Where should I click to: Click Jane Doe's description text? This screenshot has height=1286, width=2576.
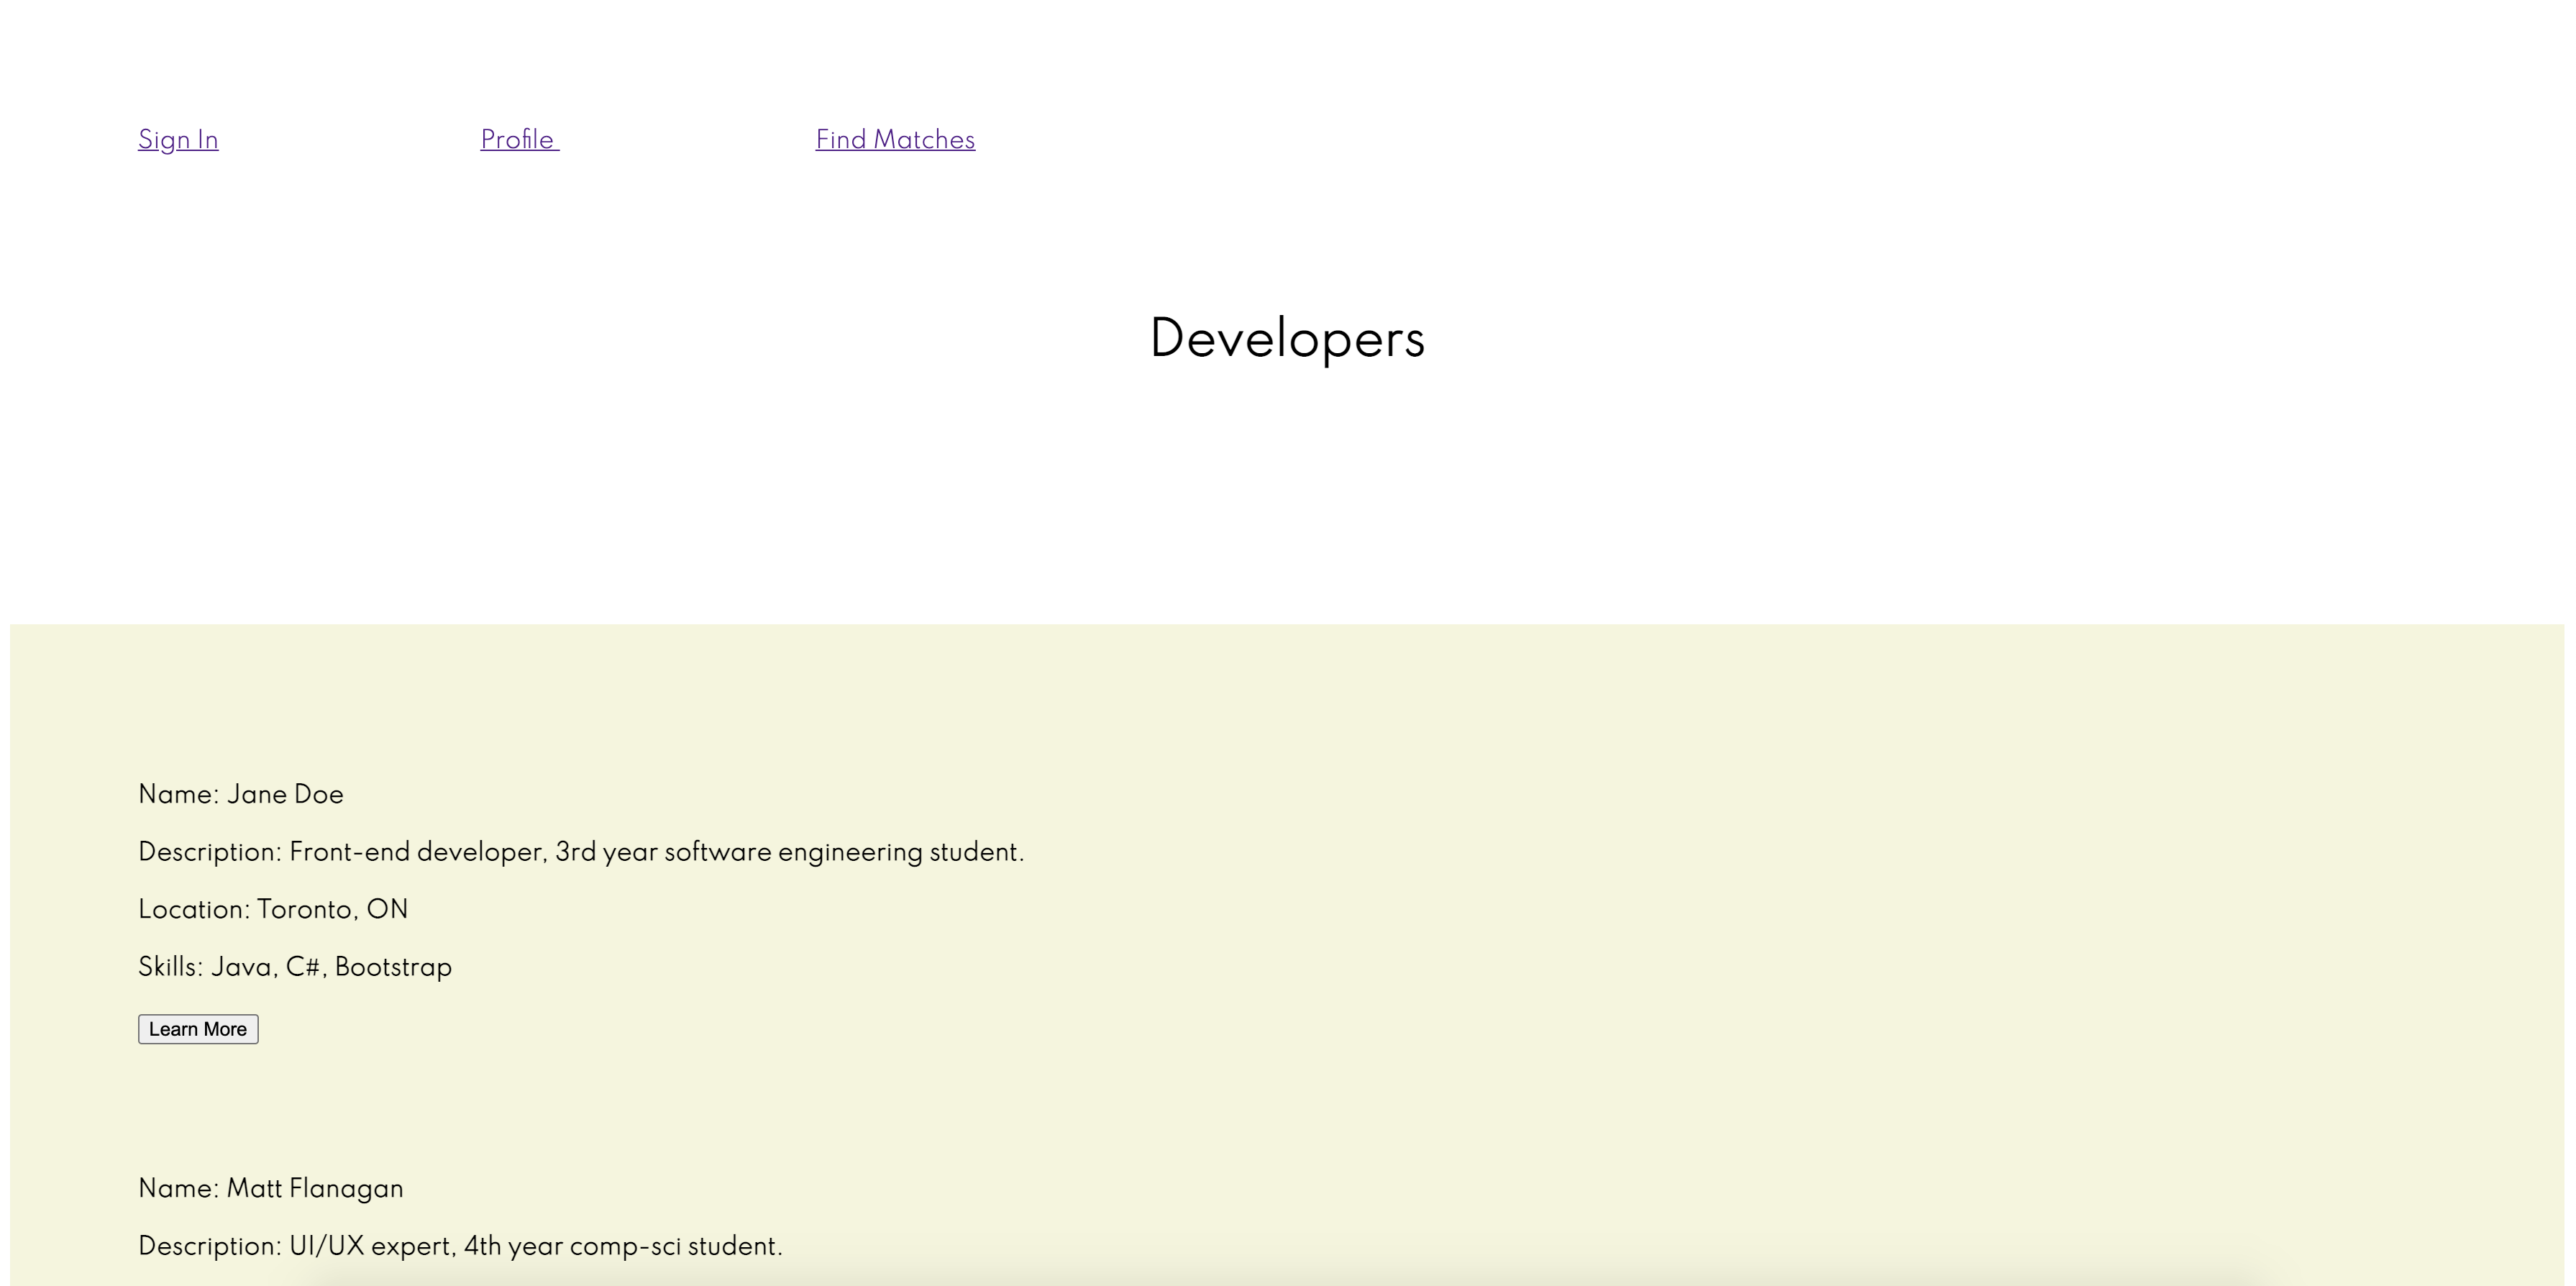coord(581,852)
